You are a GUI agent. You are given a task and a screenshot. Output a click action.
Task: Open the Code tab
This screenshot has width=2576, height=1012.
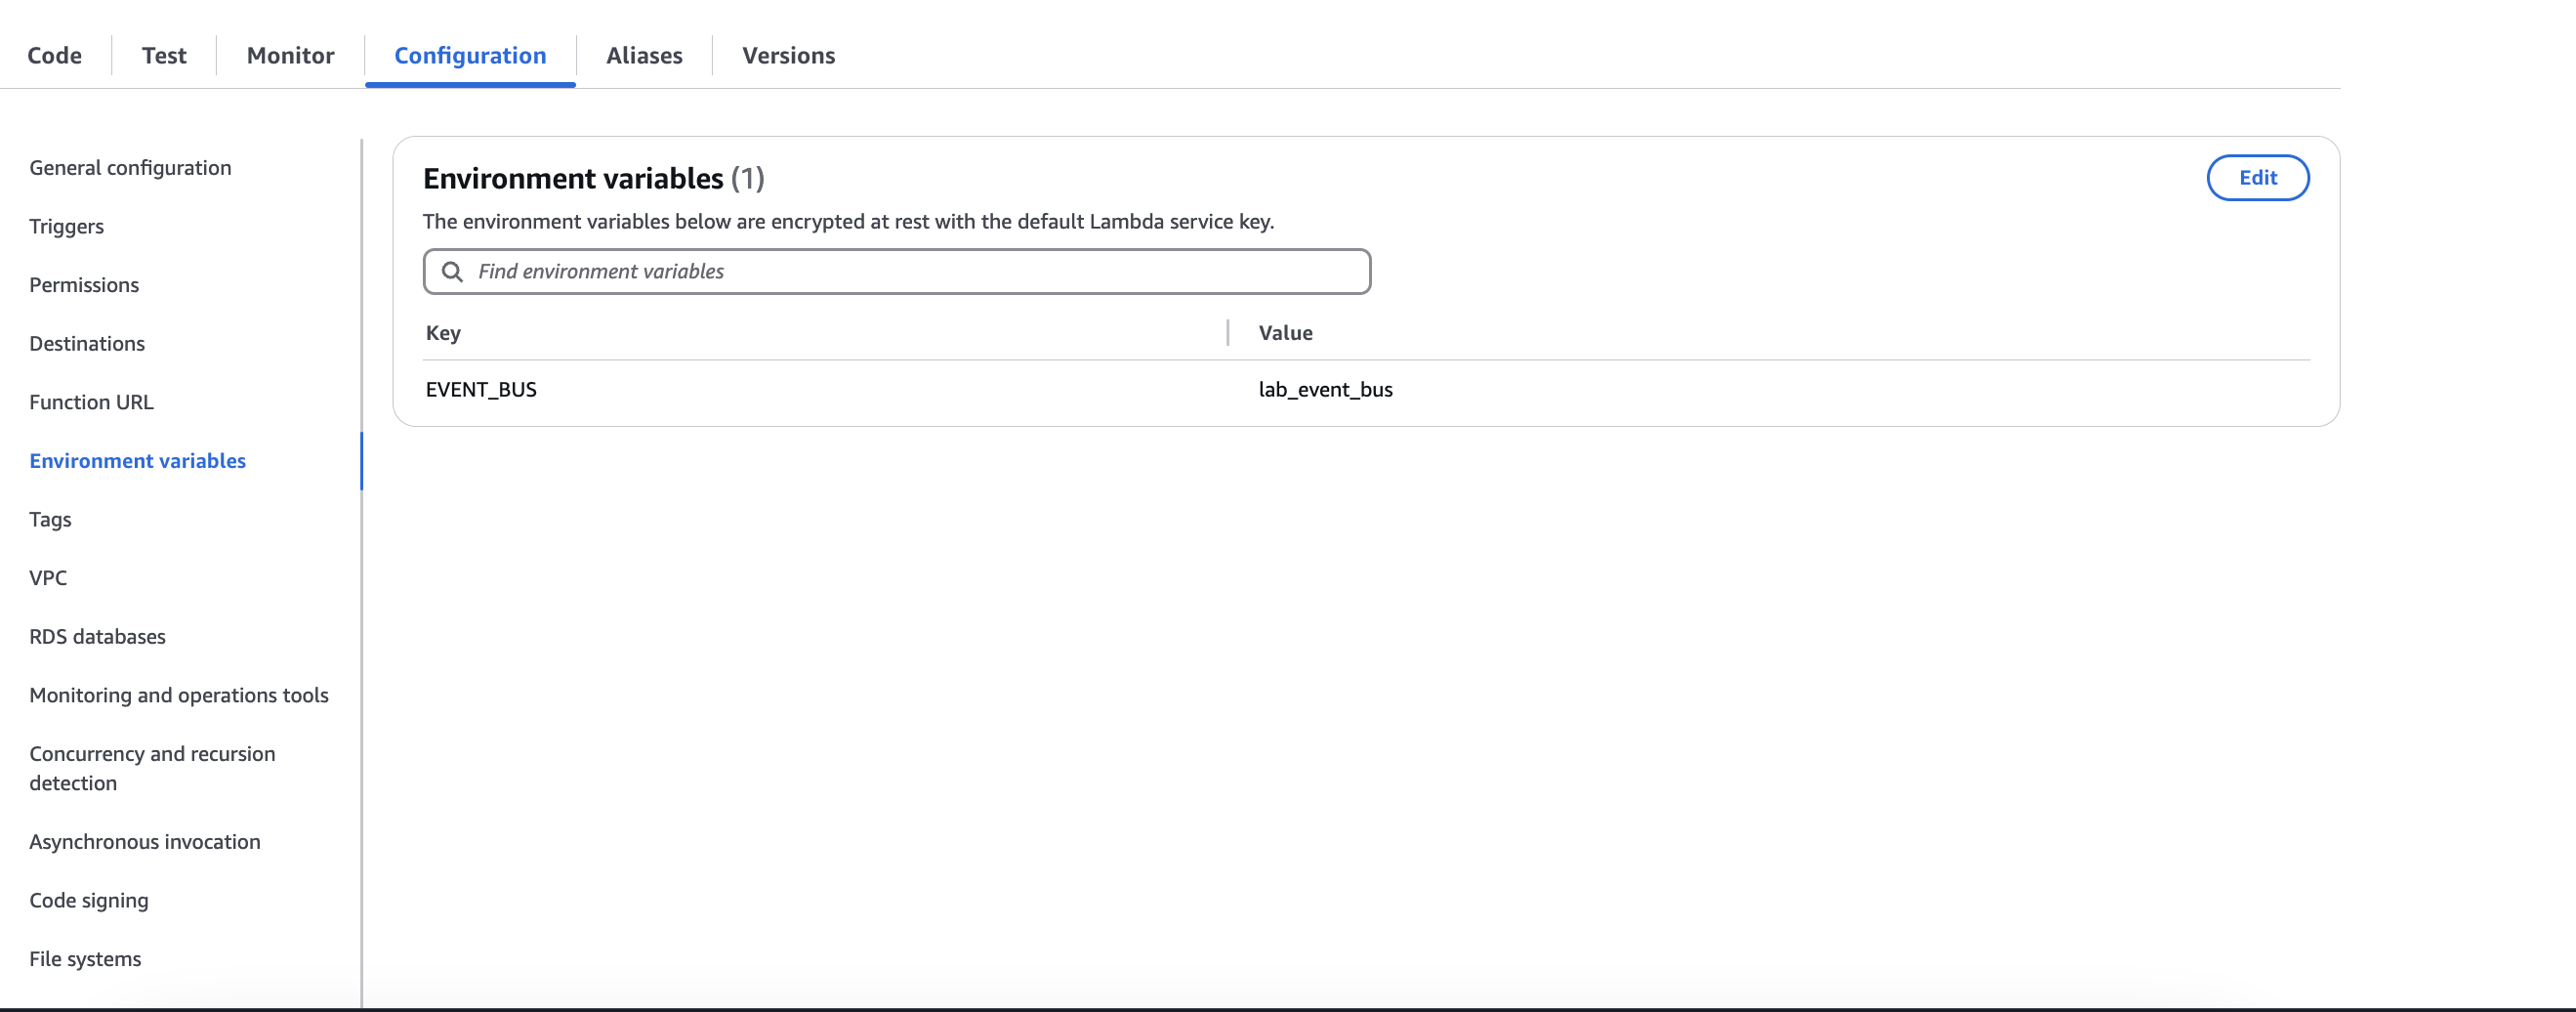tap(55, 55)
